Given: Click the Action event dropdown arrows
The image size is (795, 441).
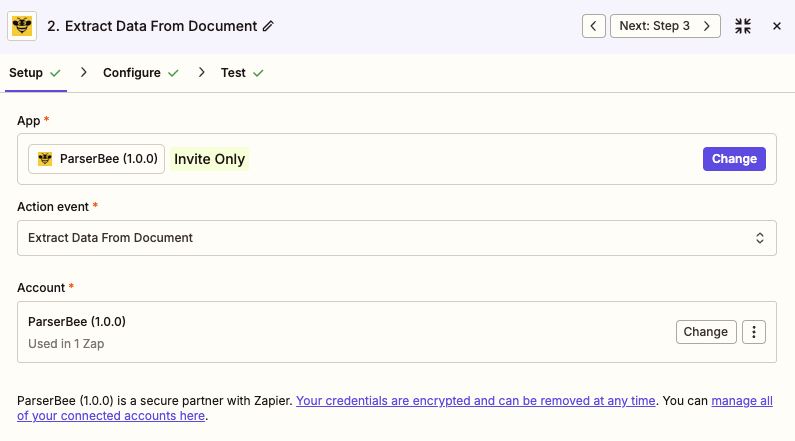Looking at the screenshot, I should (x=760, y=238).
